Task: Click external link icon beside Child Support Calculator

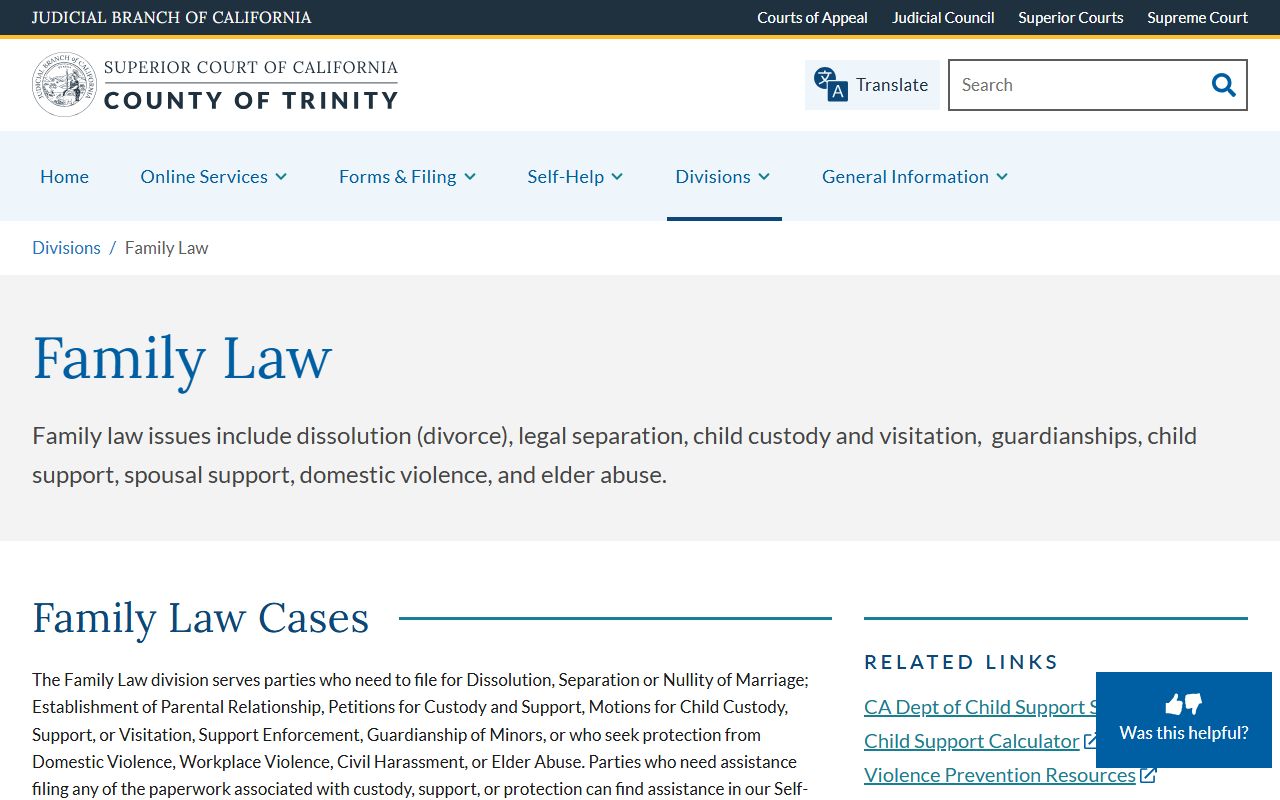Action: point(1091,741)
